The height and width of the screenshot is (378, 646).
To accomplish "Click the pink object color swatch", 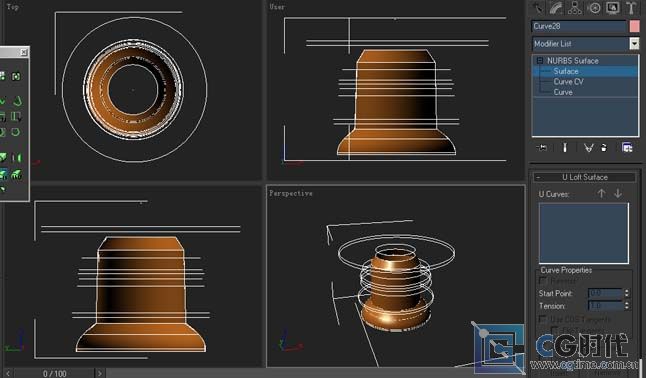I will click(634, 26).
